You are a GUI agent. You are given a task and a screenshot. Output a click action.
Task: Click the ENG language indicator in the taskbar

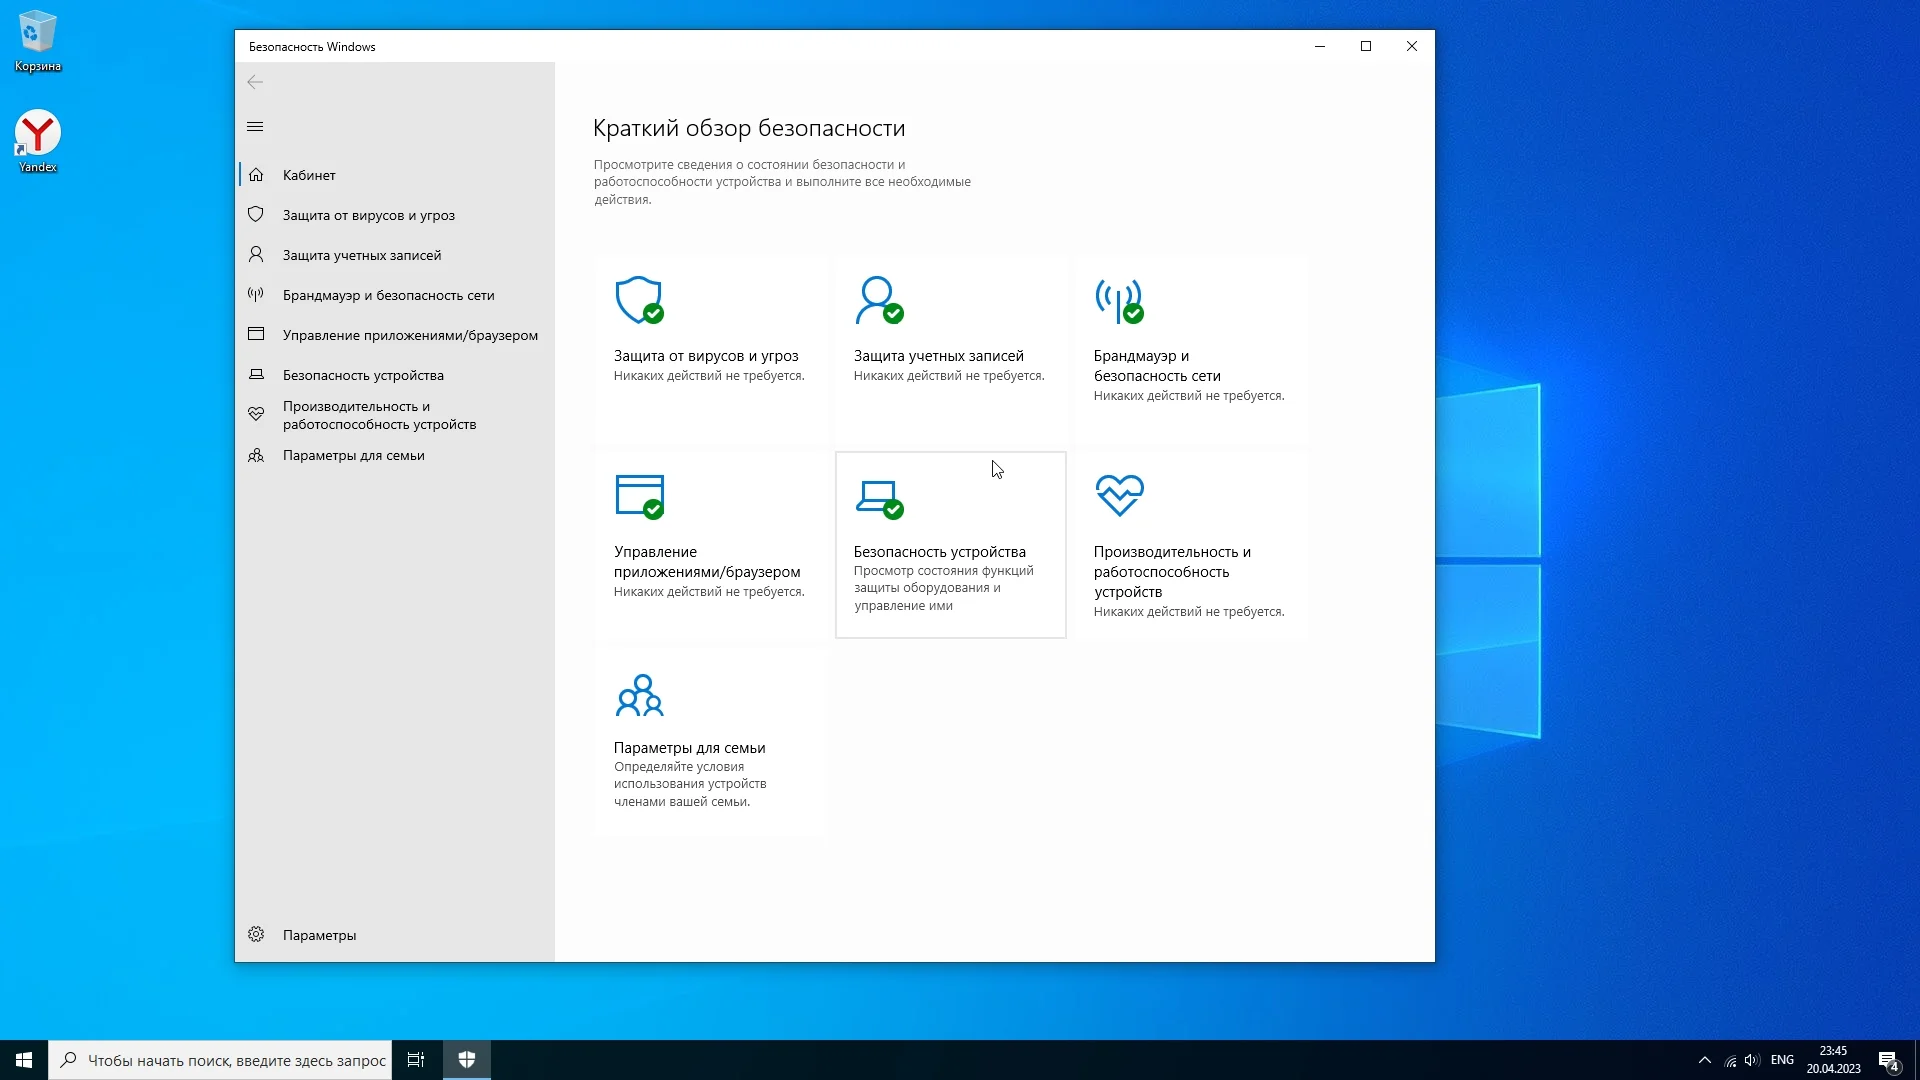[1781, 1060]
